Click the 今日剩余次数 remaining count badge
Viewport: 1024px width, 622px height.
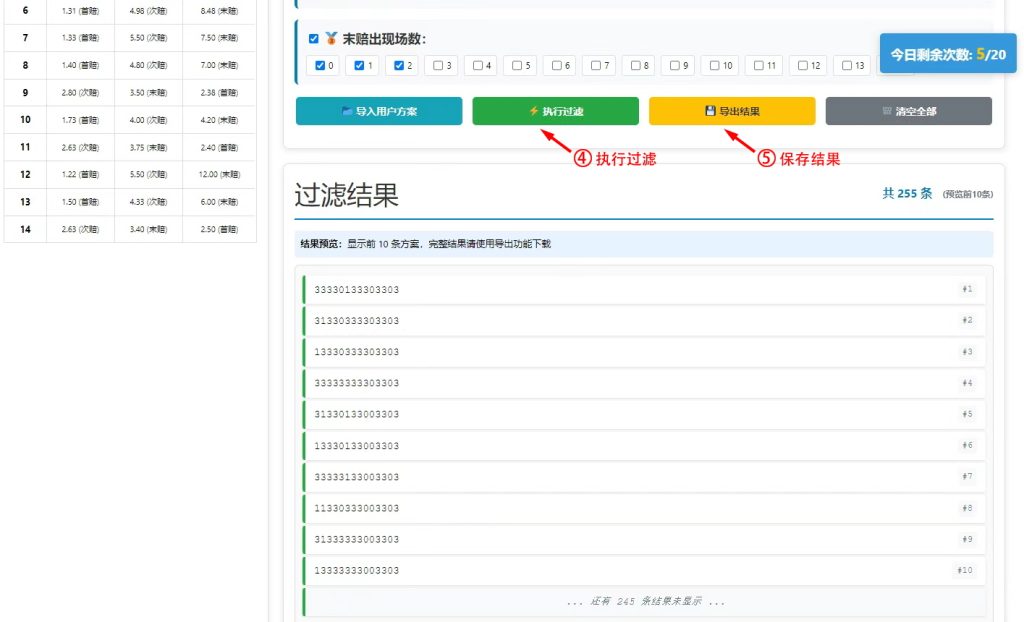[x=947, y=54]
